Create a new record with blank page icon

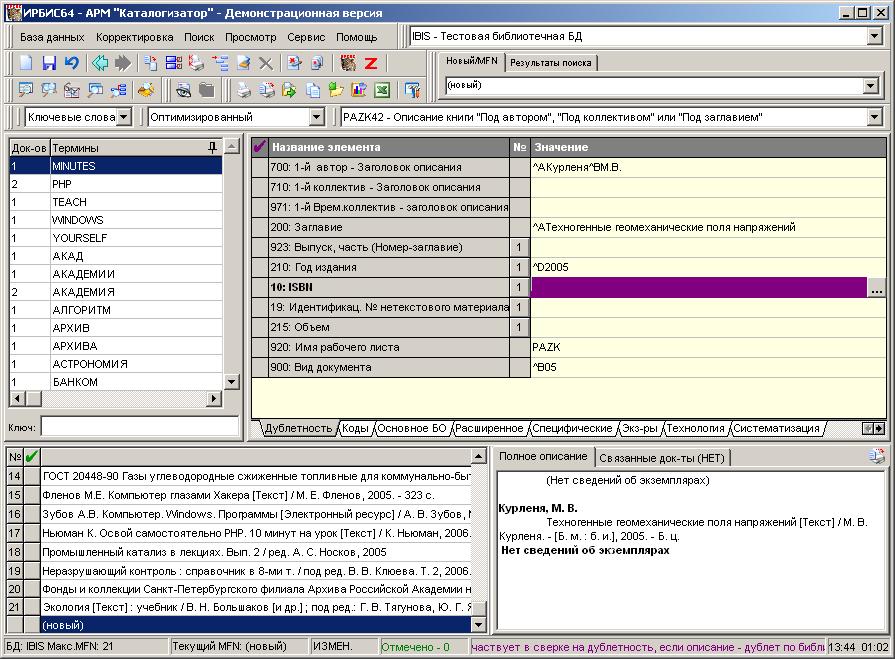pyautogui.click(x=27, y=63)
